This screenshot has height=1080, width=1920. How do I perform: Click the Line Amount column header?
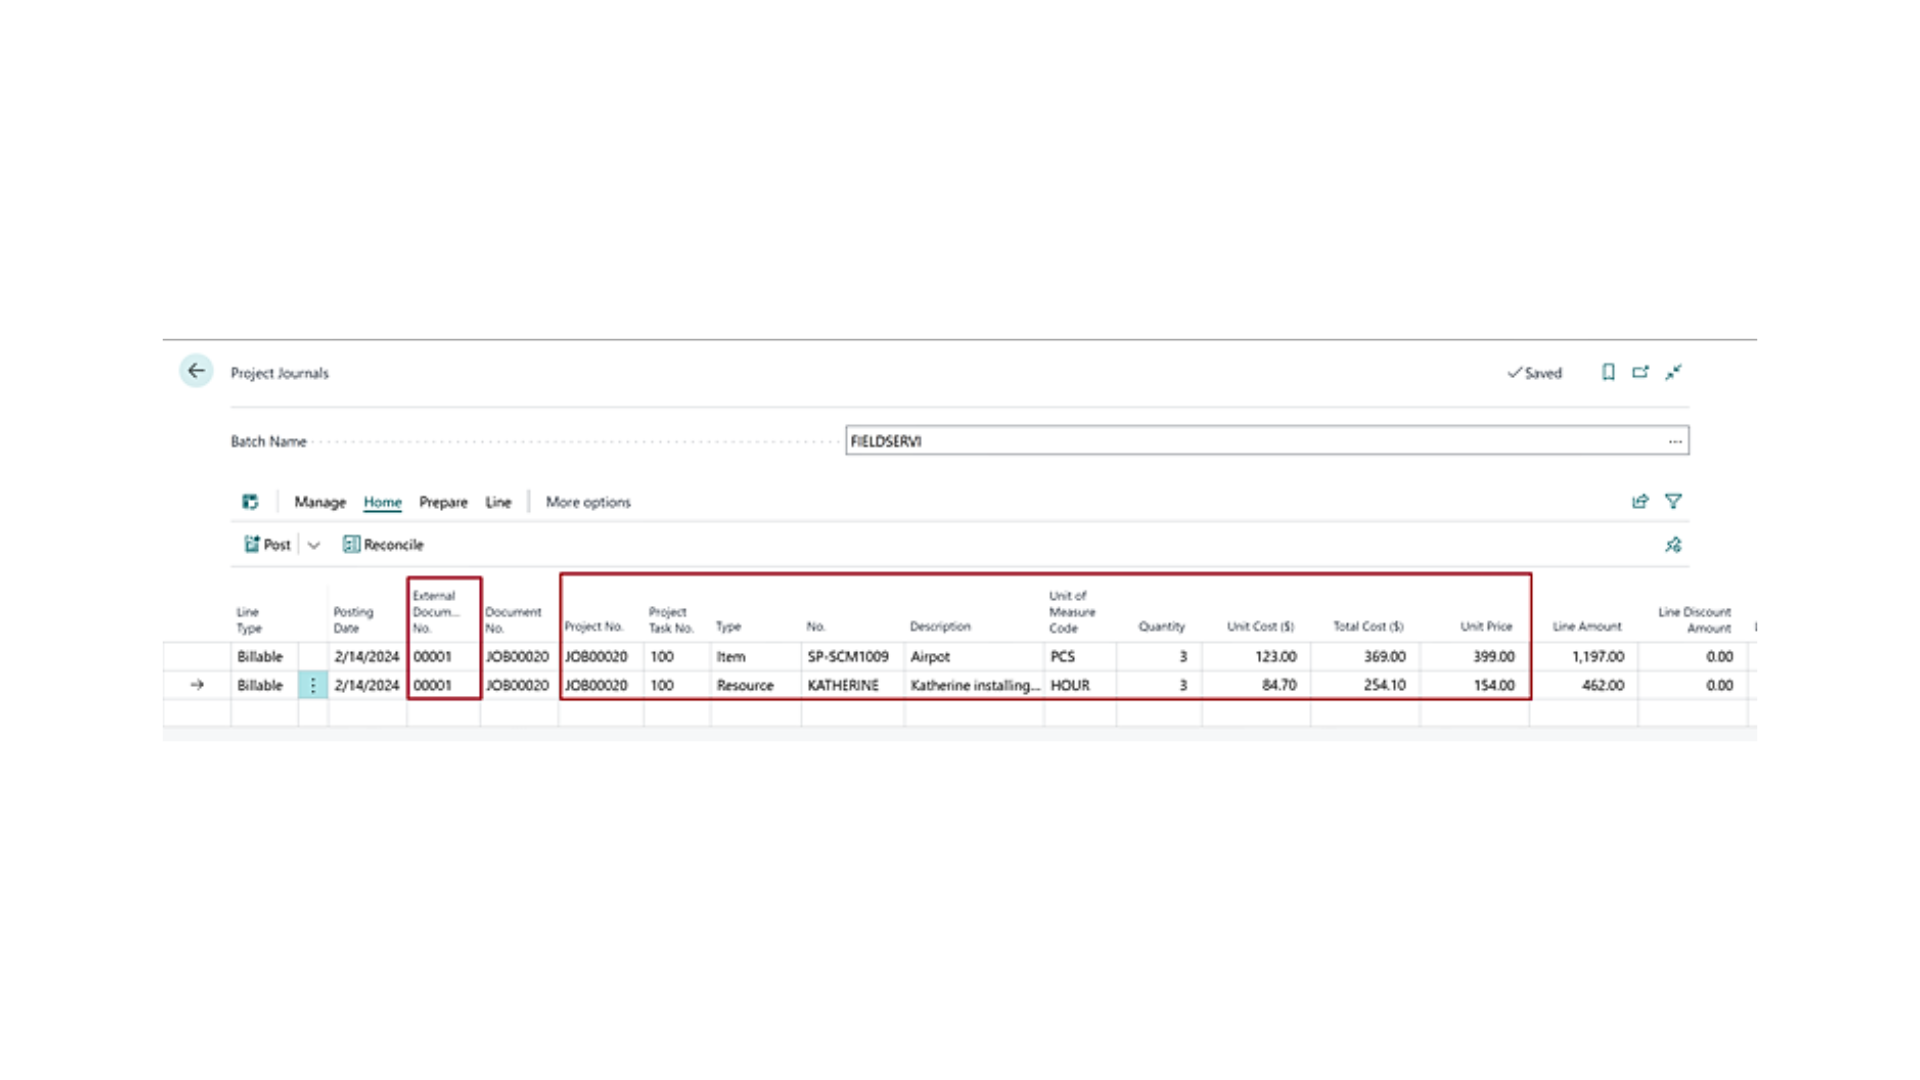click(x=1586, y=627)
